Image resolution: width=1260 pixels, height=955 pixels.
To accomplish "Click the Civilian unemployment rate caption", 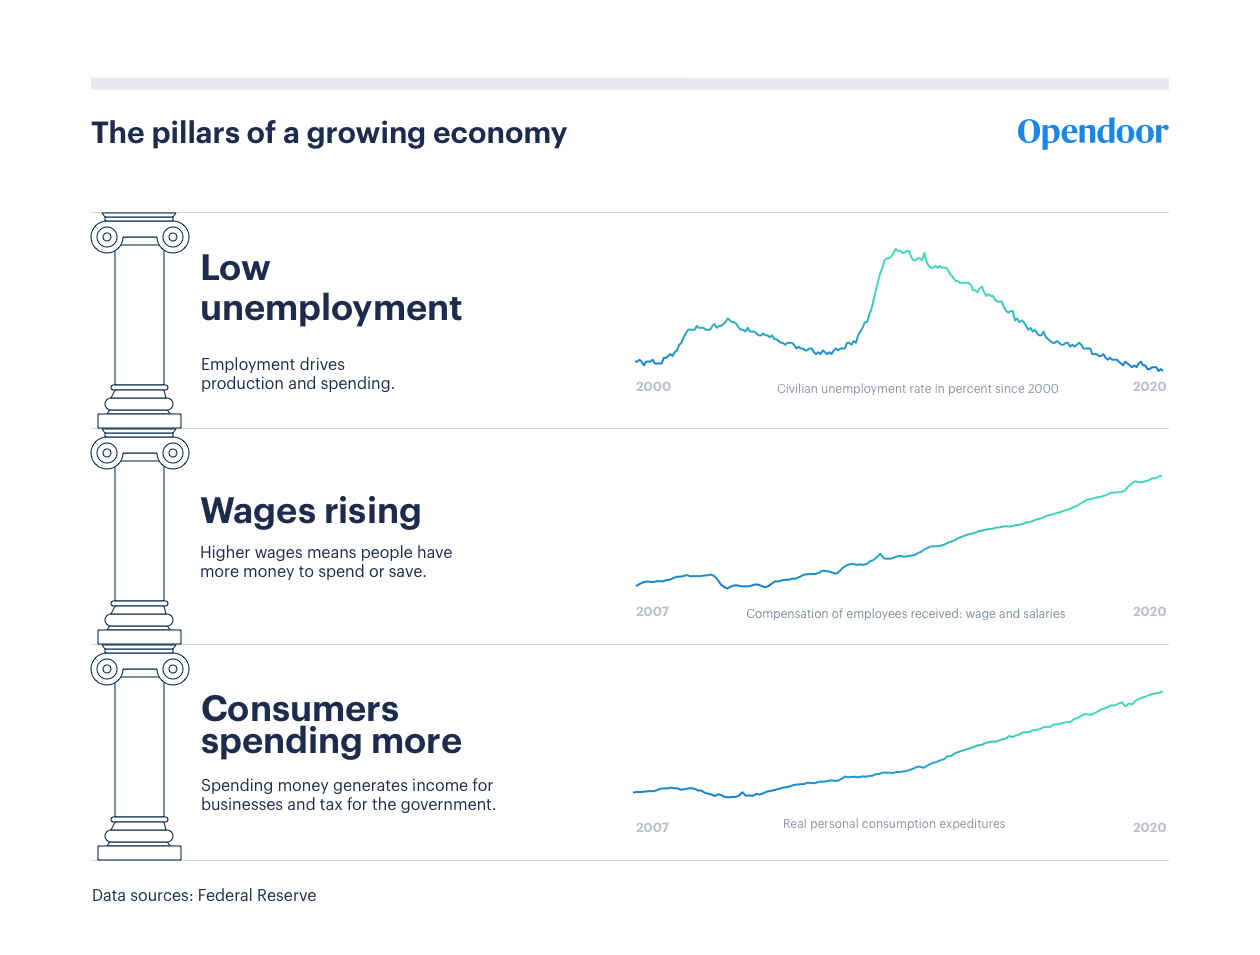I will click(918, 389).
